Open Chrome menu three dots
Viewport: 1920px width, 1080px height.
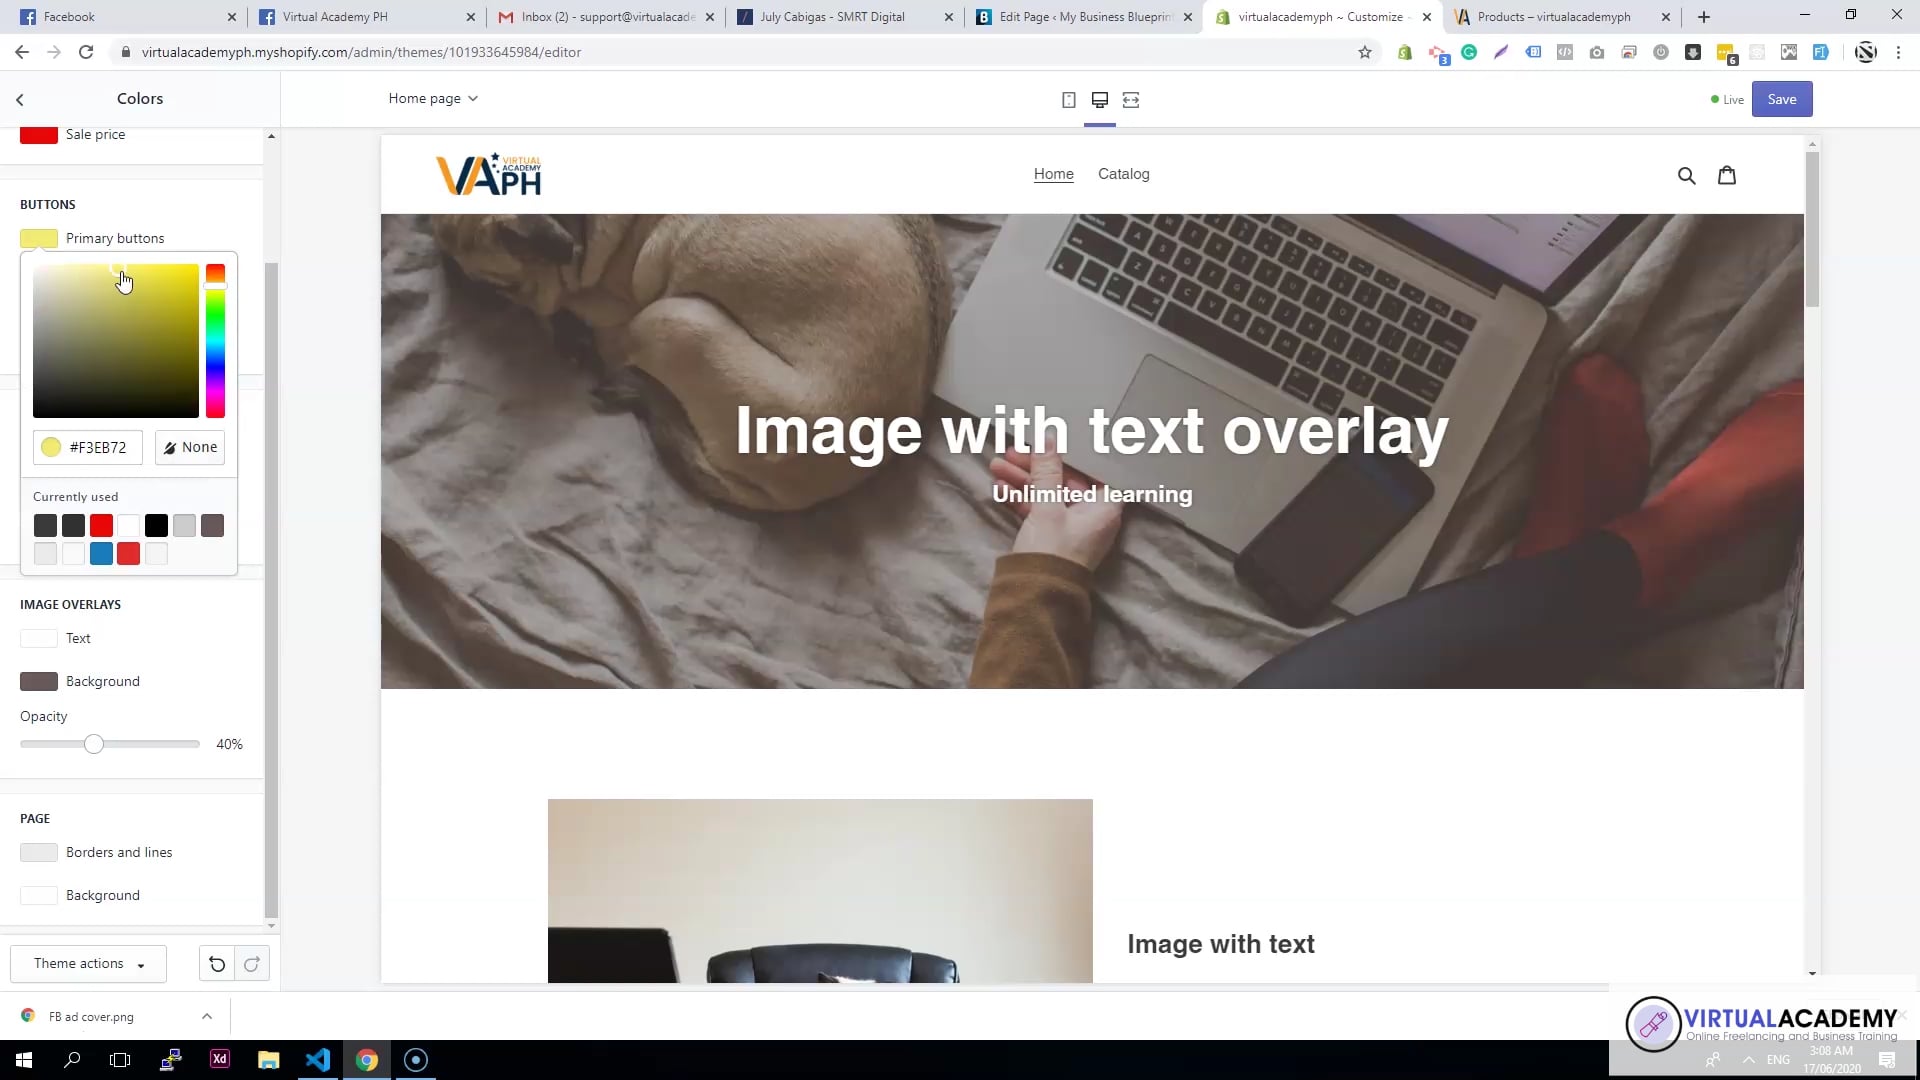pos(1898,52)
